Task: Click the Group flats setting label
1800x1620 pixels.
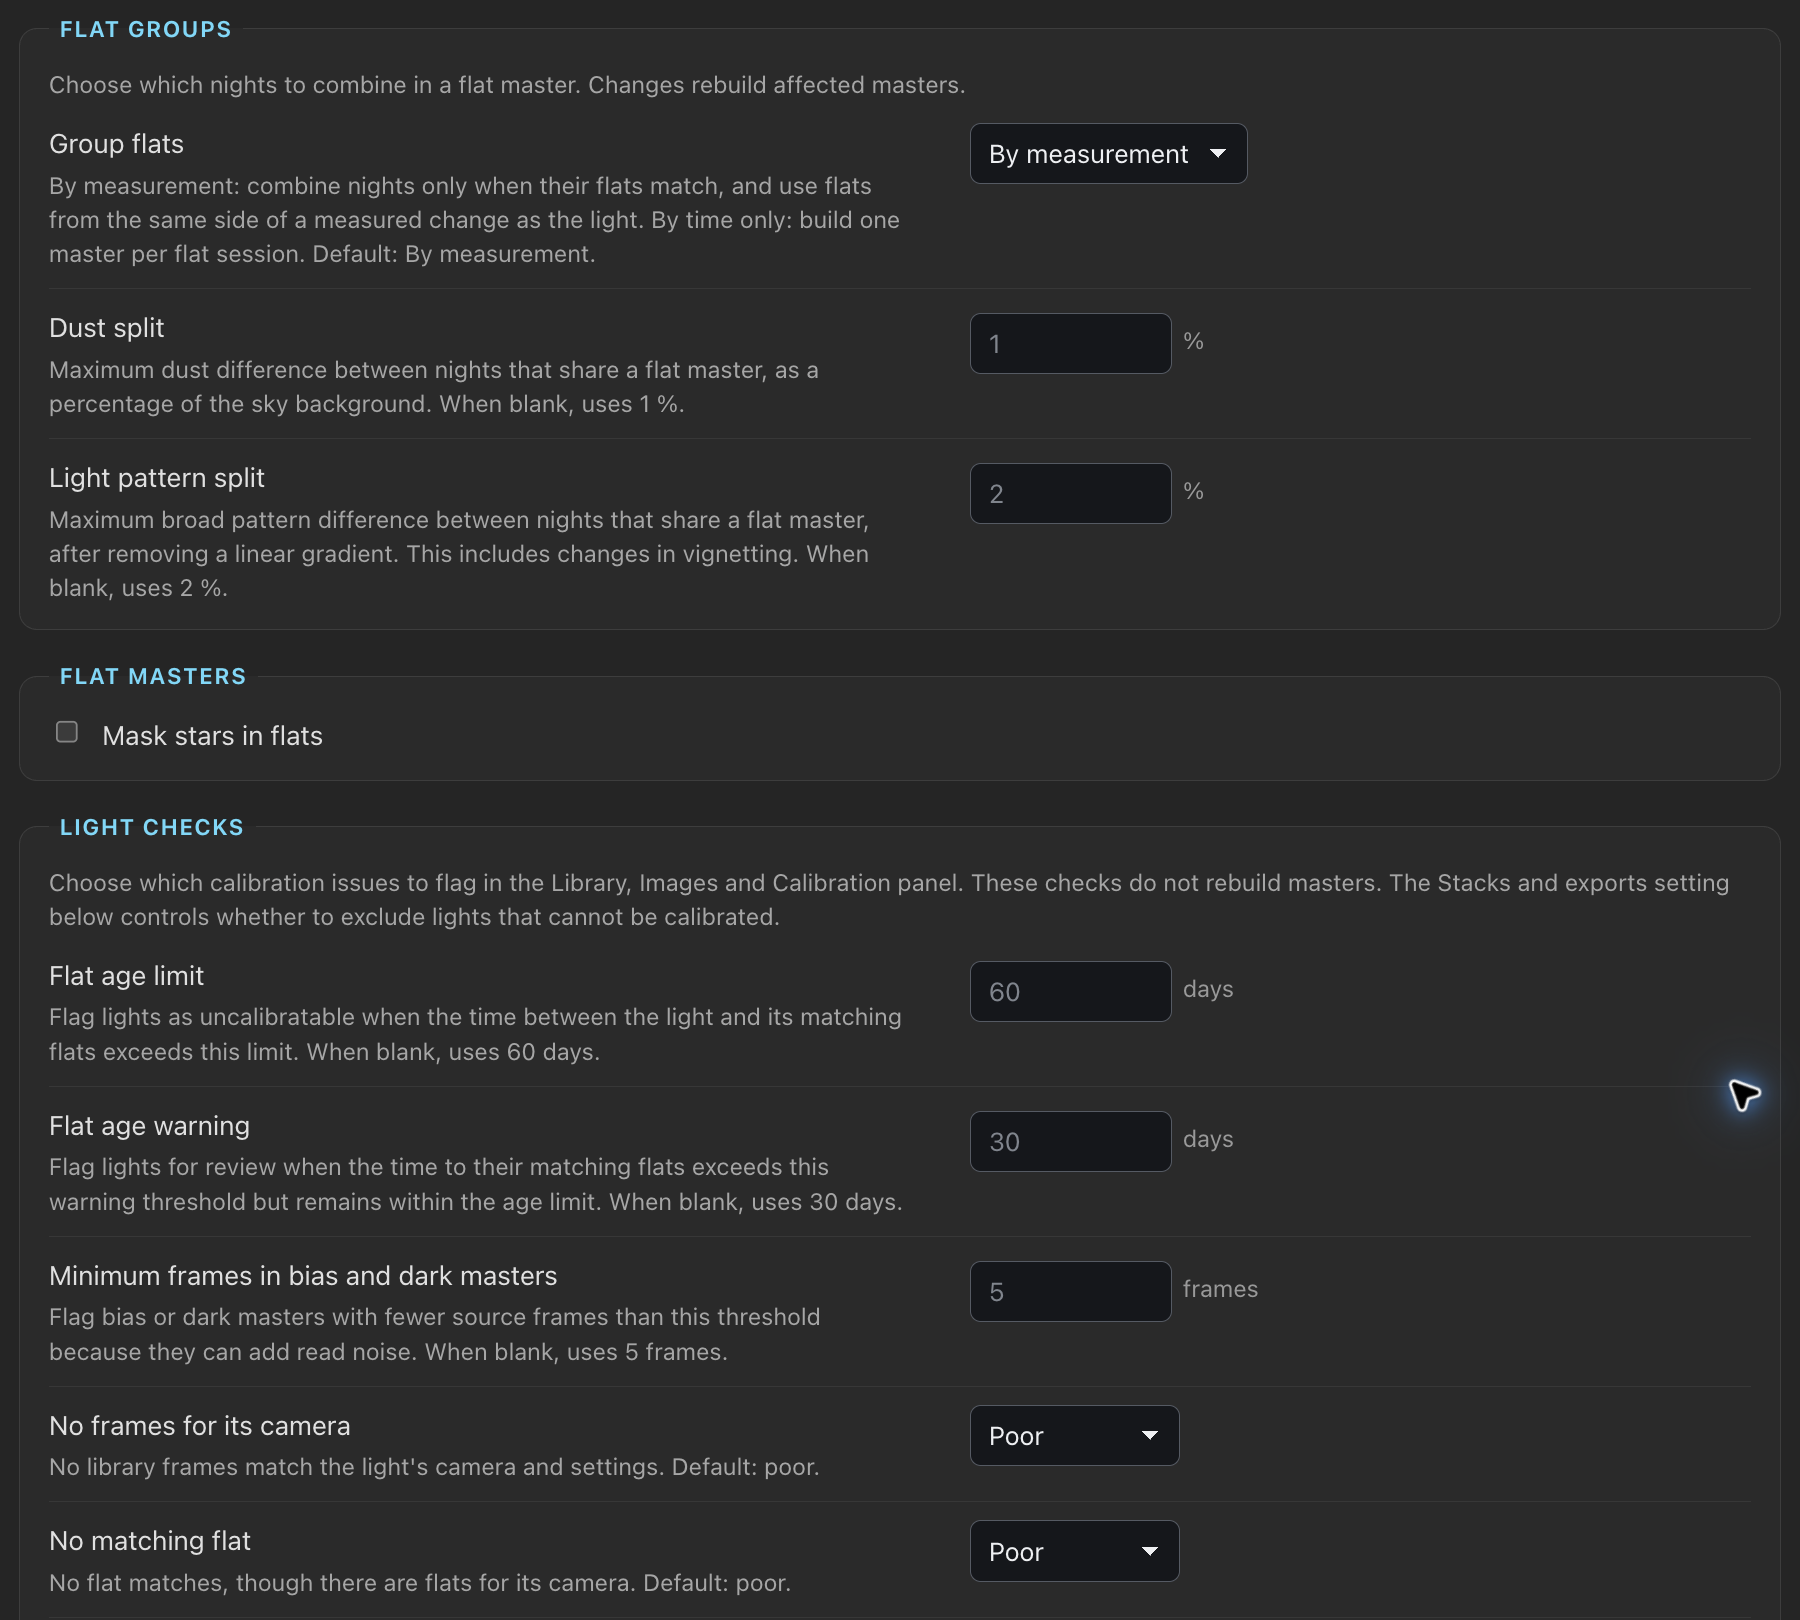Action: pos(117,144)
